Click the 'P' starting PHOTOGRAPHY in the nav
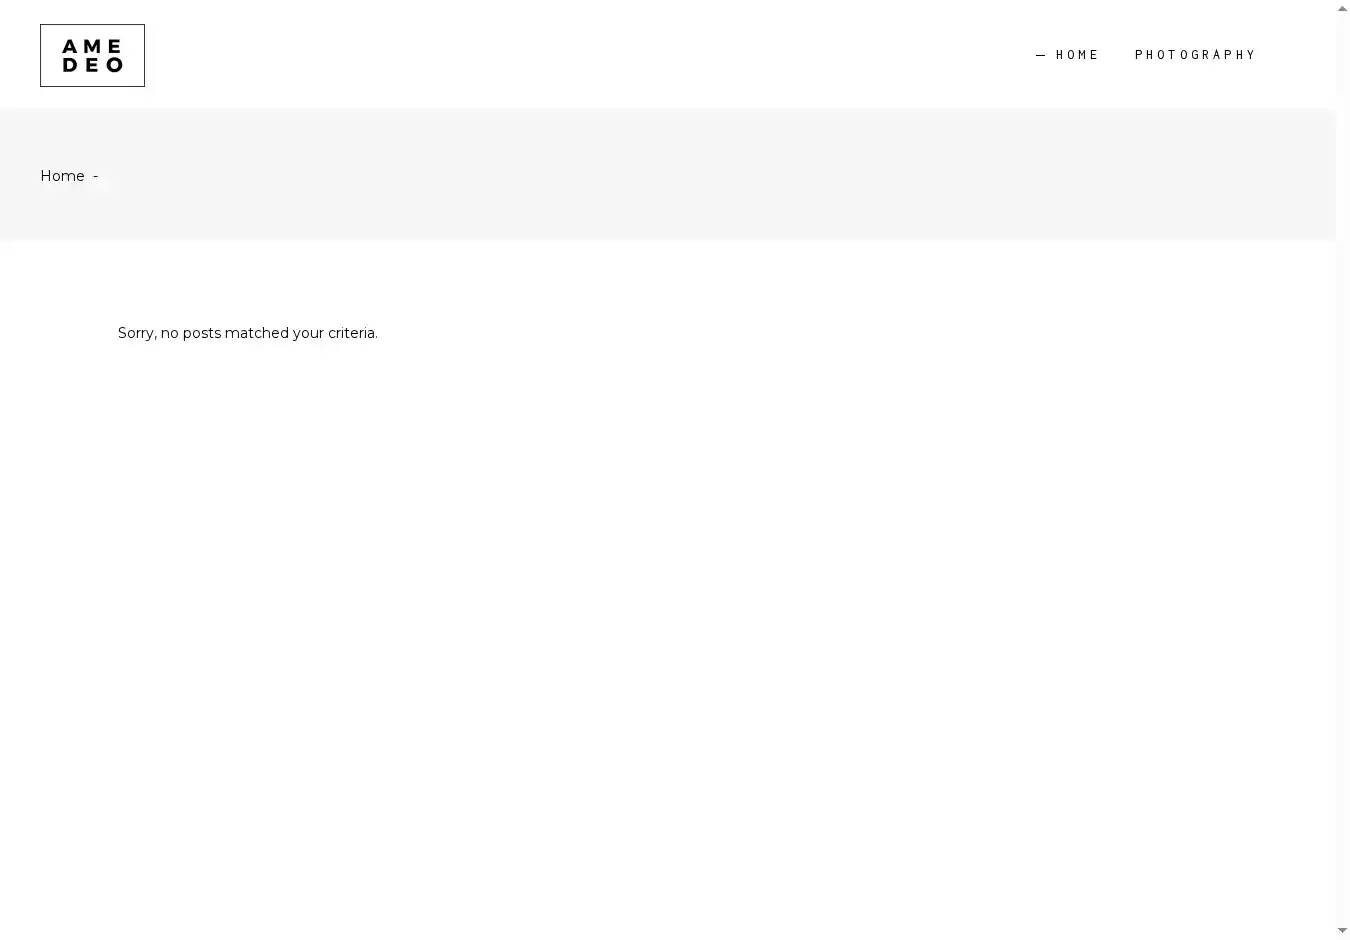This screenshot has width=1350, height=940. pos(1139,55)
